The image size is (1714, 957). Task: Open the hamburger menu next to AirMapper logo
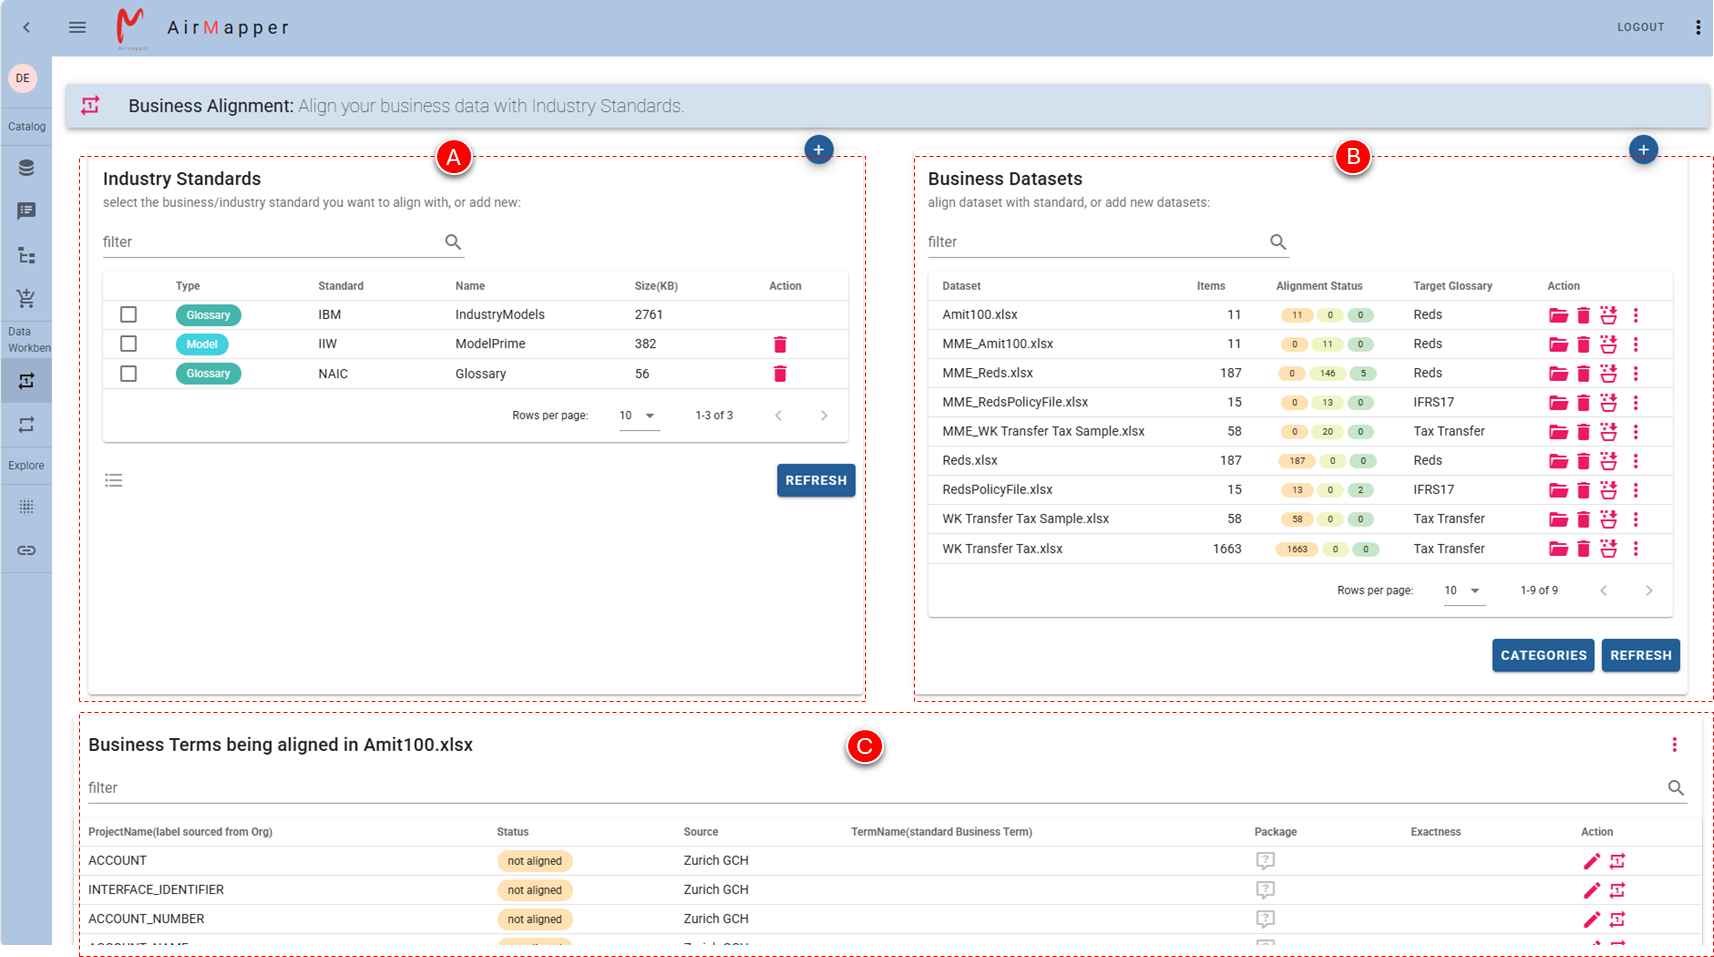click(x=77, y=27)
